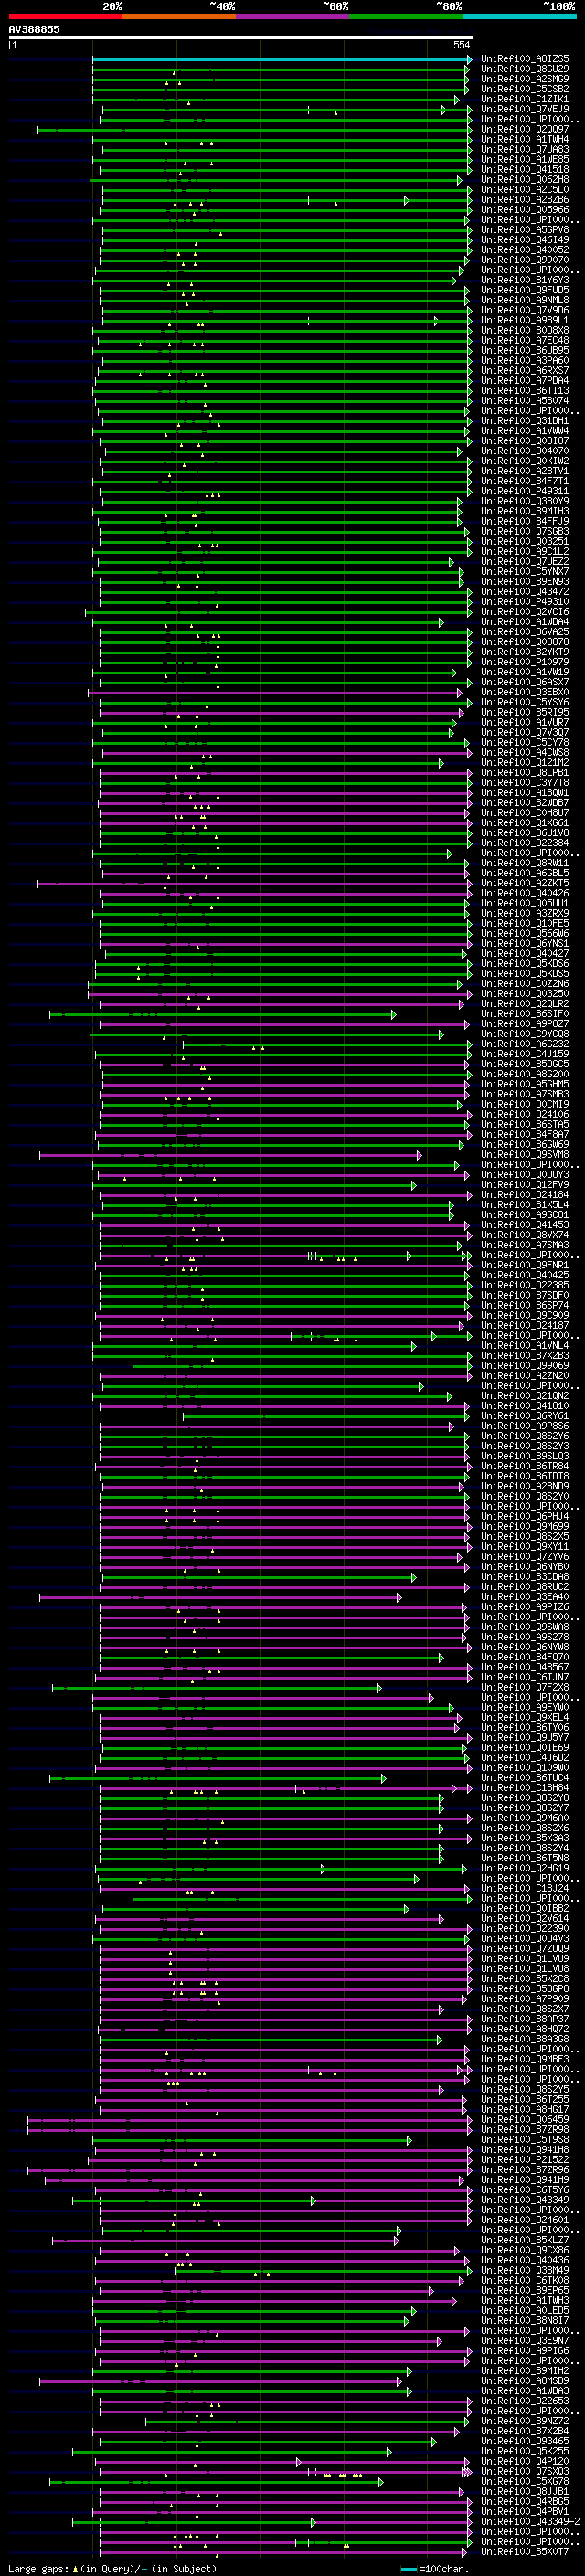Select label UniRef100_A5GPV8

tap(525, 230)
